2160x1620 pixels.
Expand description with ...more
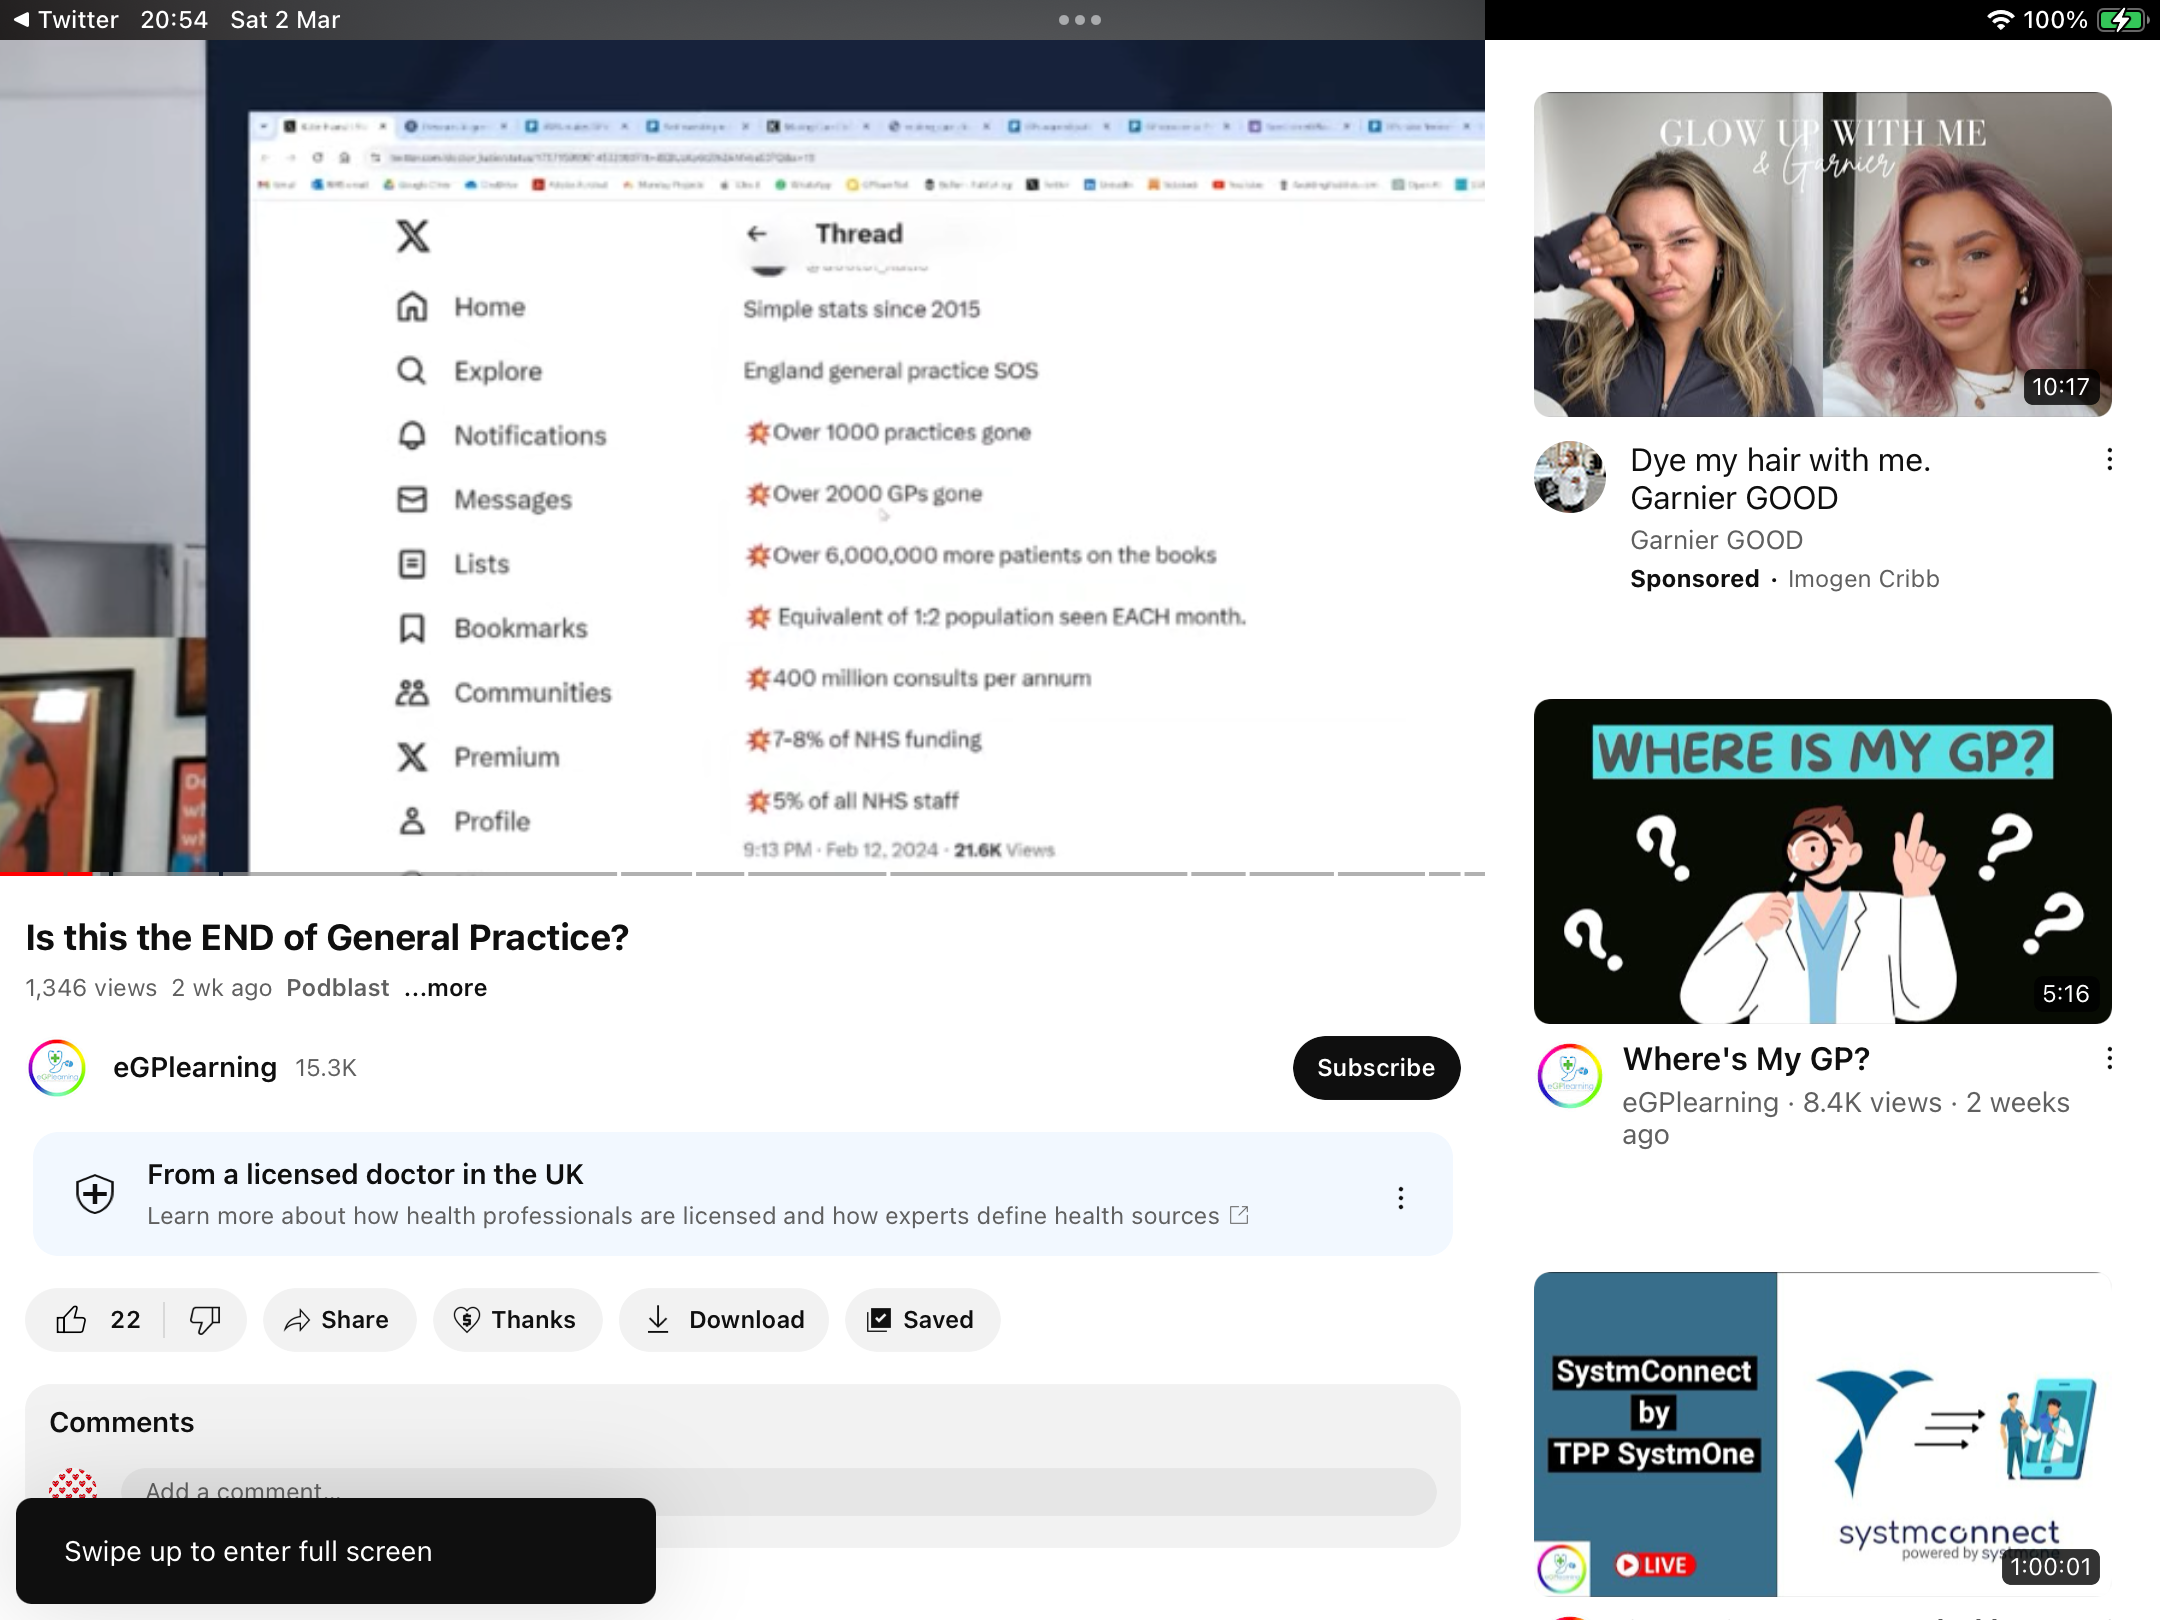pos(446,988)
